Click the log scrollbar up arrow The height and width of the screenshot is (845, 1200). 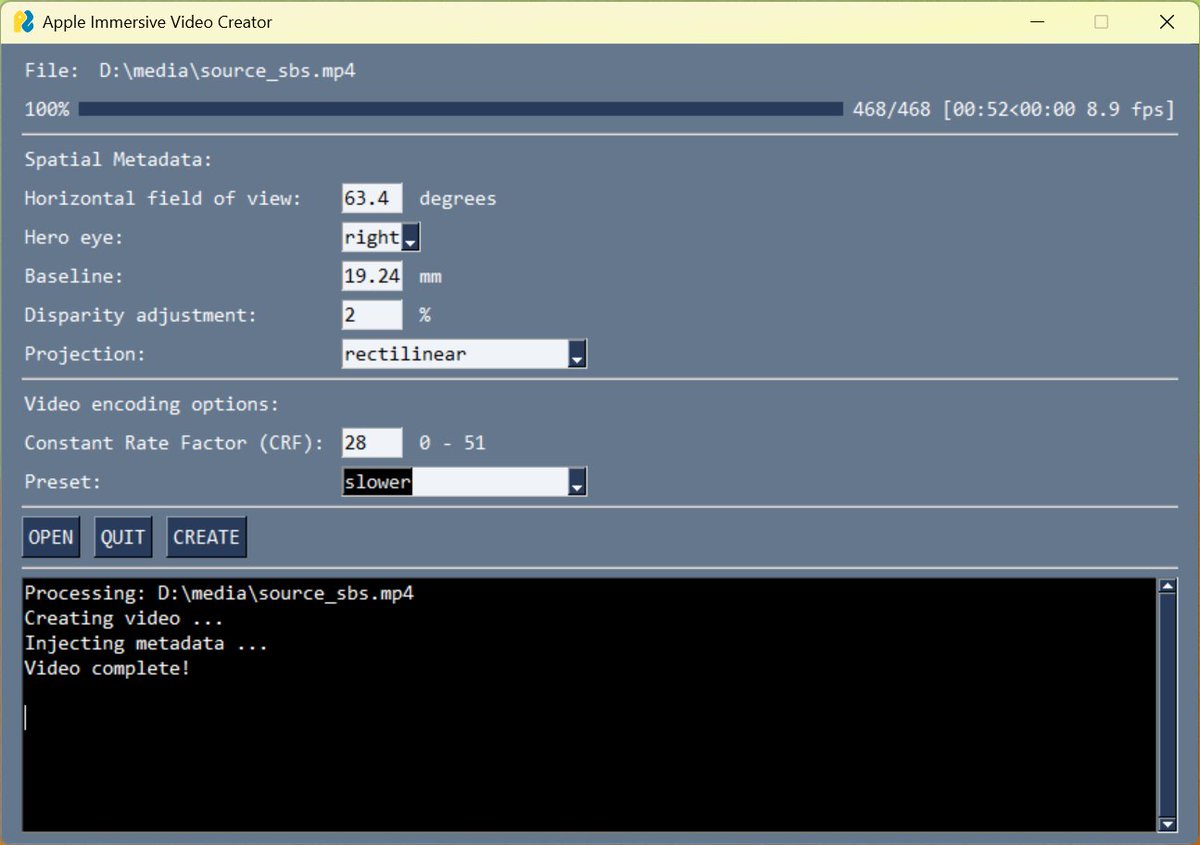(1167, 587)
